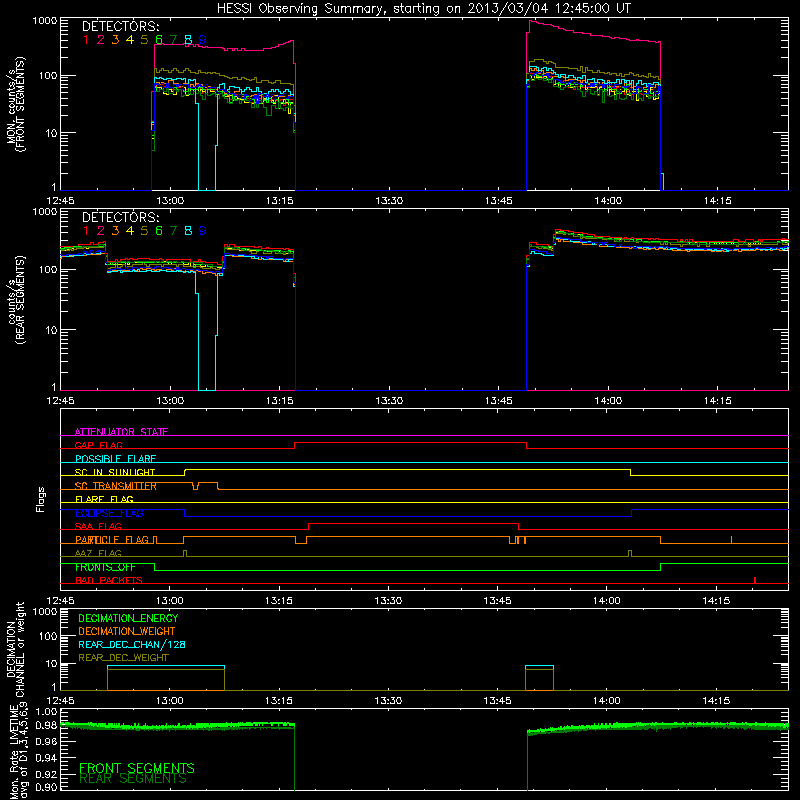Click detector '3' legend in front segments plot
This screenshot has width=800, height=800.
pyautogui.click(x=115, y=40)
